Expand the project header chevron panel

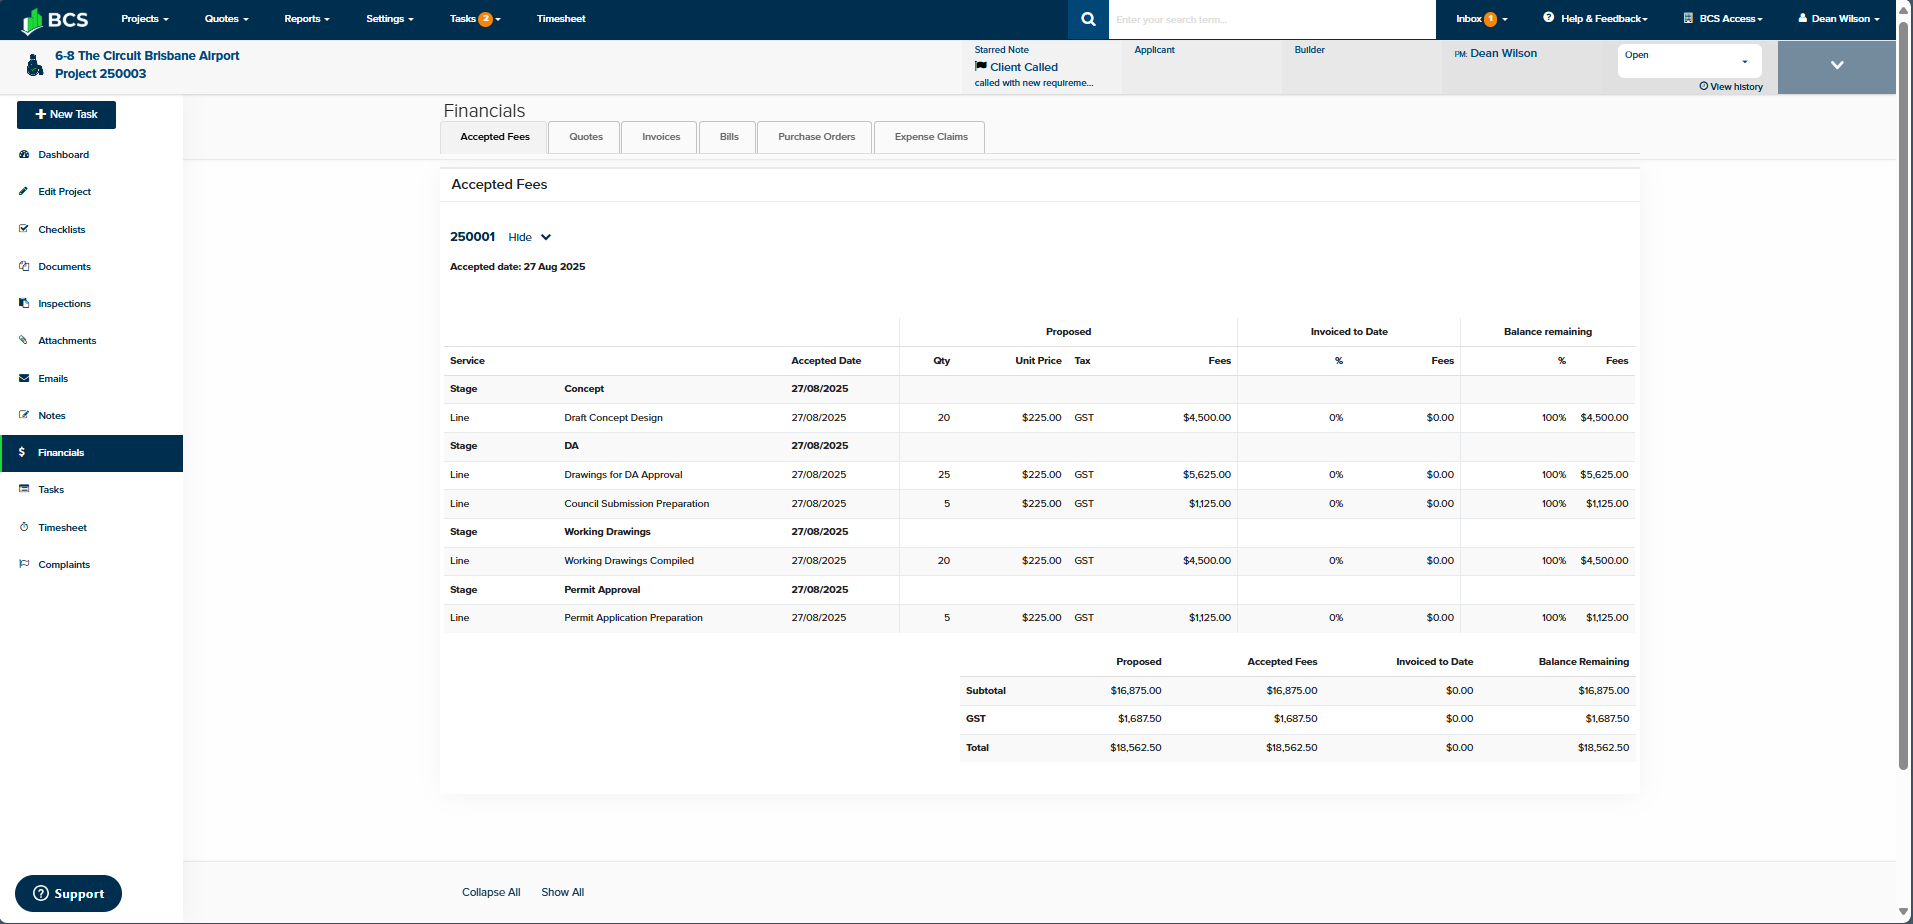click(1836, 66)
